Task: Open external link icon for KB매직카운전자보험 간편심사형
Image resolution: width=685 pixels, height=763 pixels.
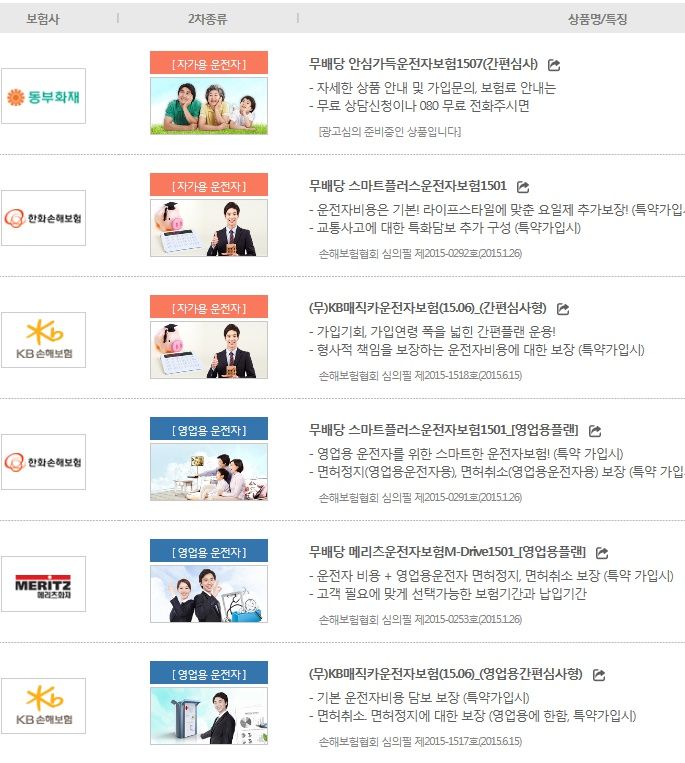Action: tap(563, 309)
